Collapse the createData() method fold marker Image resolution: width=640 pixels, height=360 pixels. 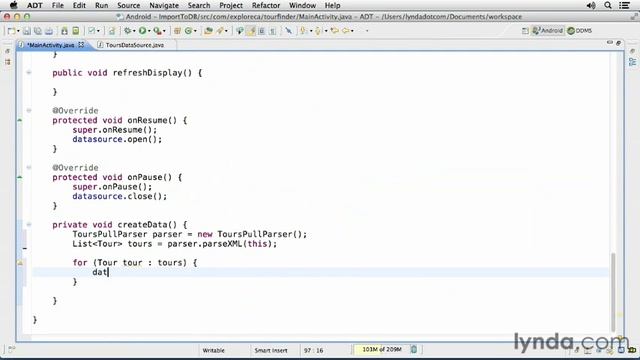pos(29,224)
